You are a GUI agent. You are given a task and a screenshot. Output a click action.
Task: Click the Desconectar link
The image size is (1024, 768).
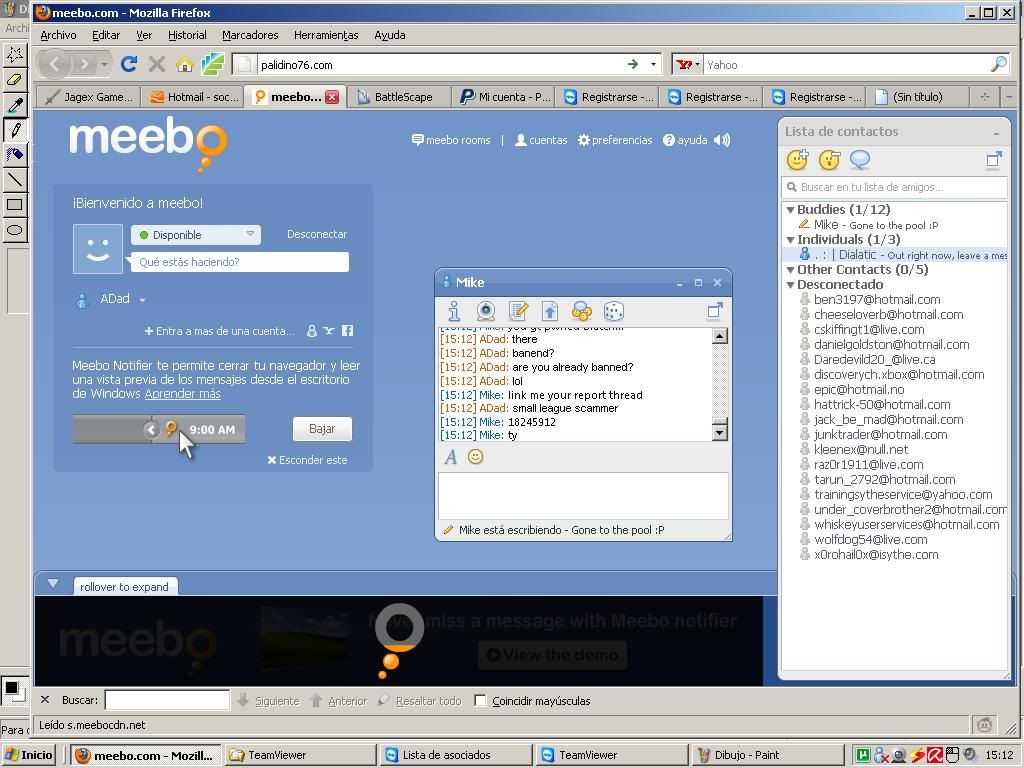coord(317,234)
